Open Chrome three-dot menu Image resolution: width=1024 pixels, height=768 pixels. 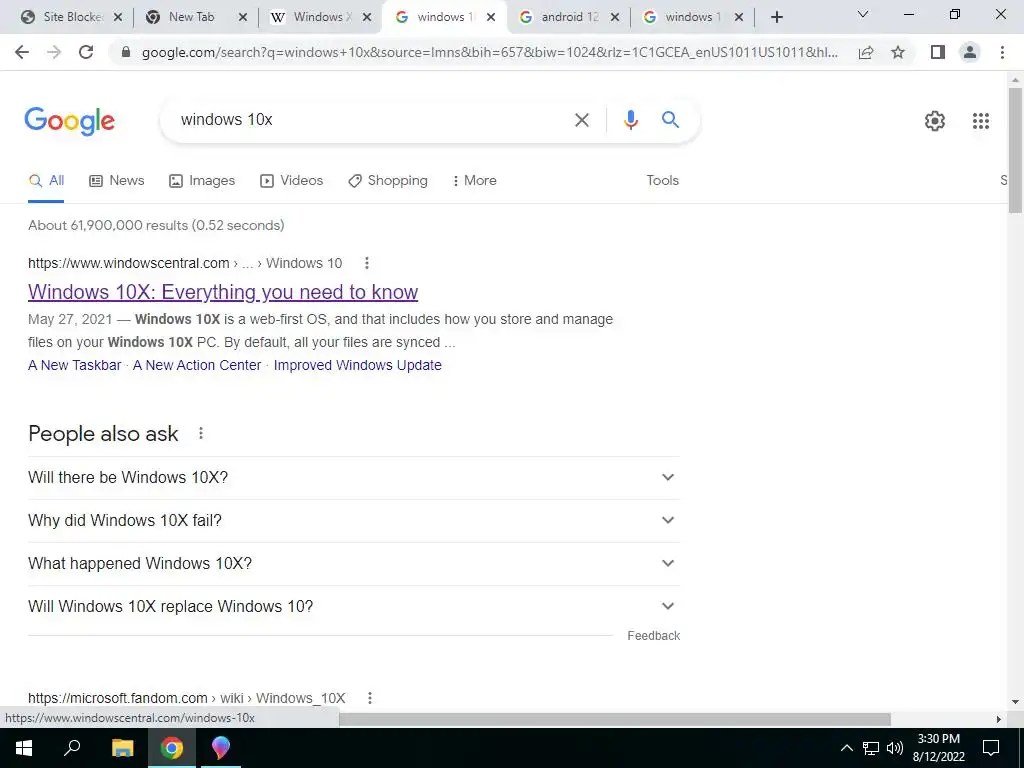1002,52
